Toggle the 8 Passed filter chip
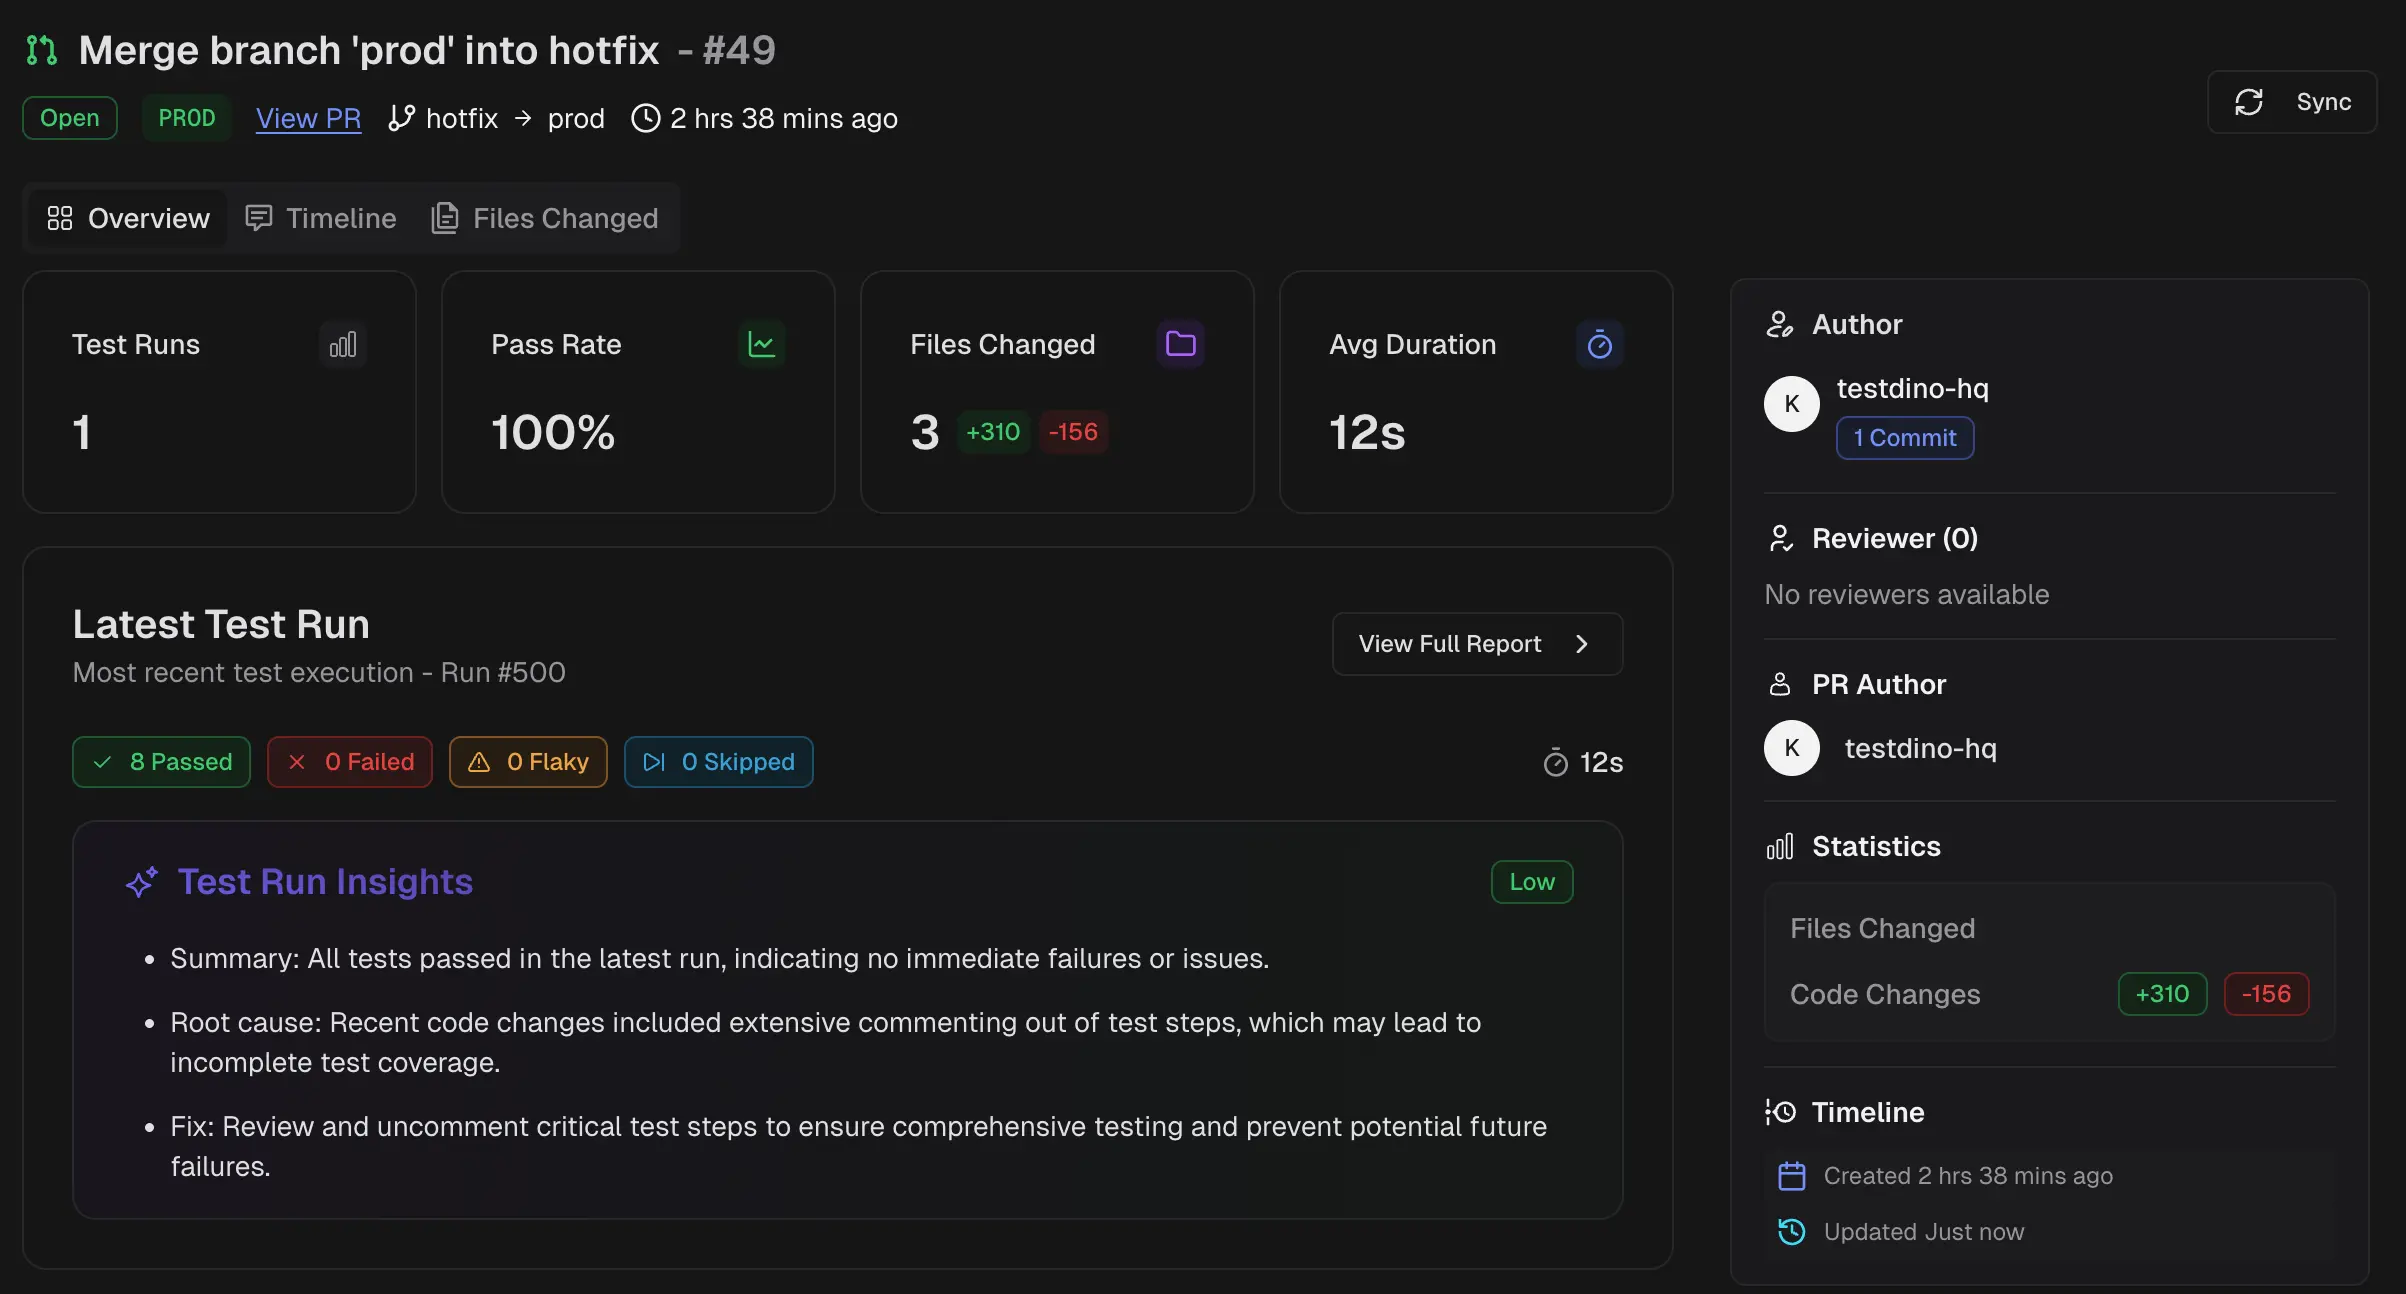 (x=161, y=761)
